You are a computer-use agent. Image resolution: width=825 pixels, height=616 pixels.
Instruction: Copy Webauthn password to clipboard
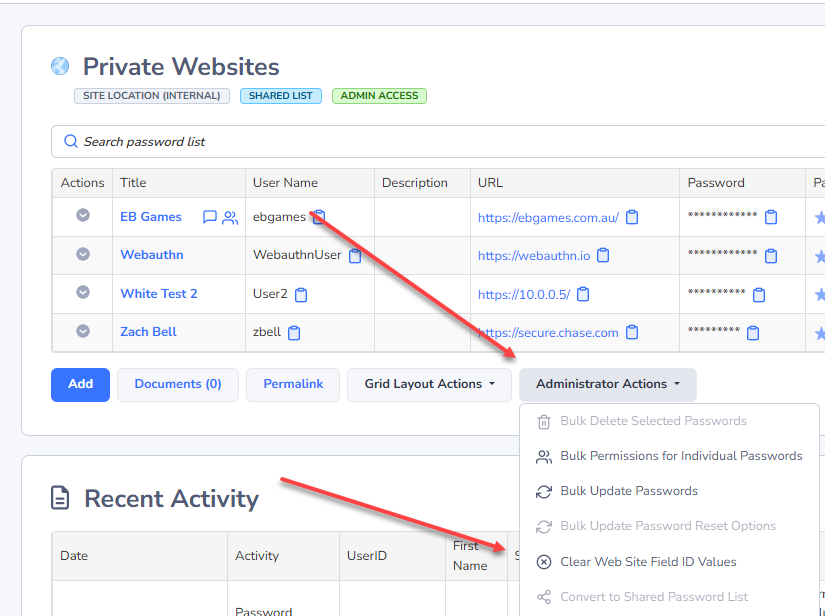pyautogui.click(x=771, y=256)
